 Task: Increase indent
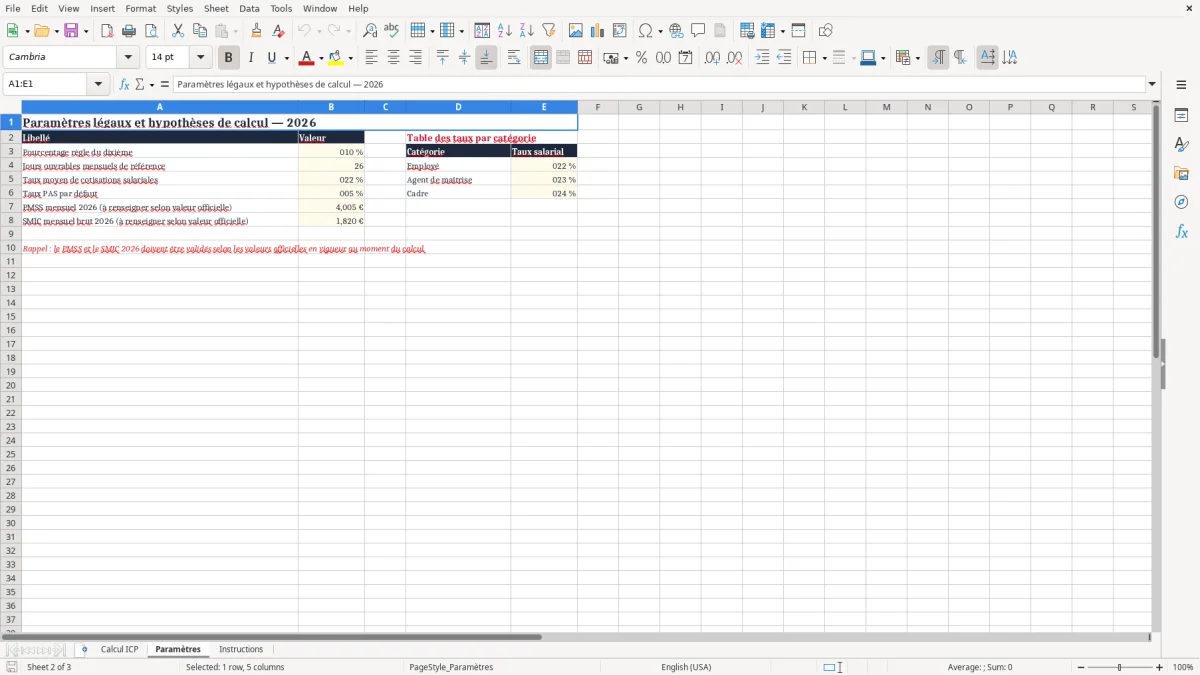point(762,58)
